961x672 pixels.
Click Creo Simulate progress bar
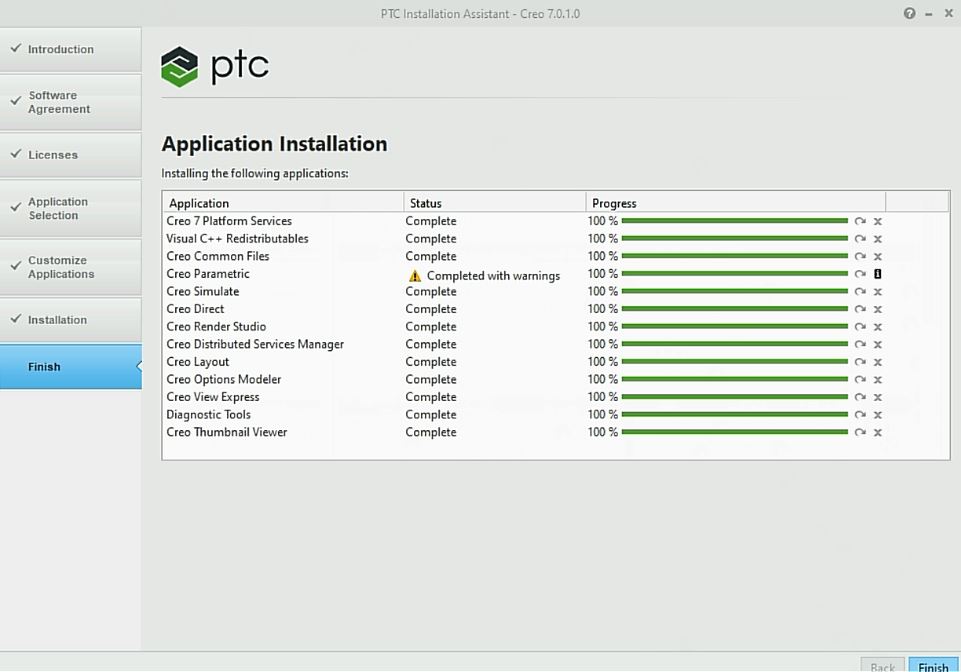tap(734, 291)
